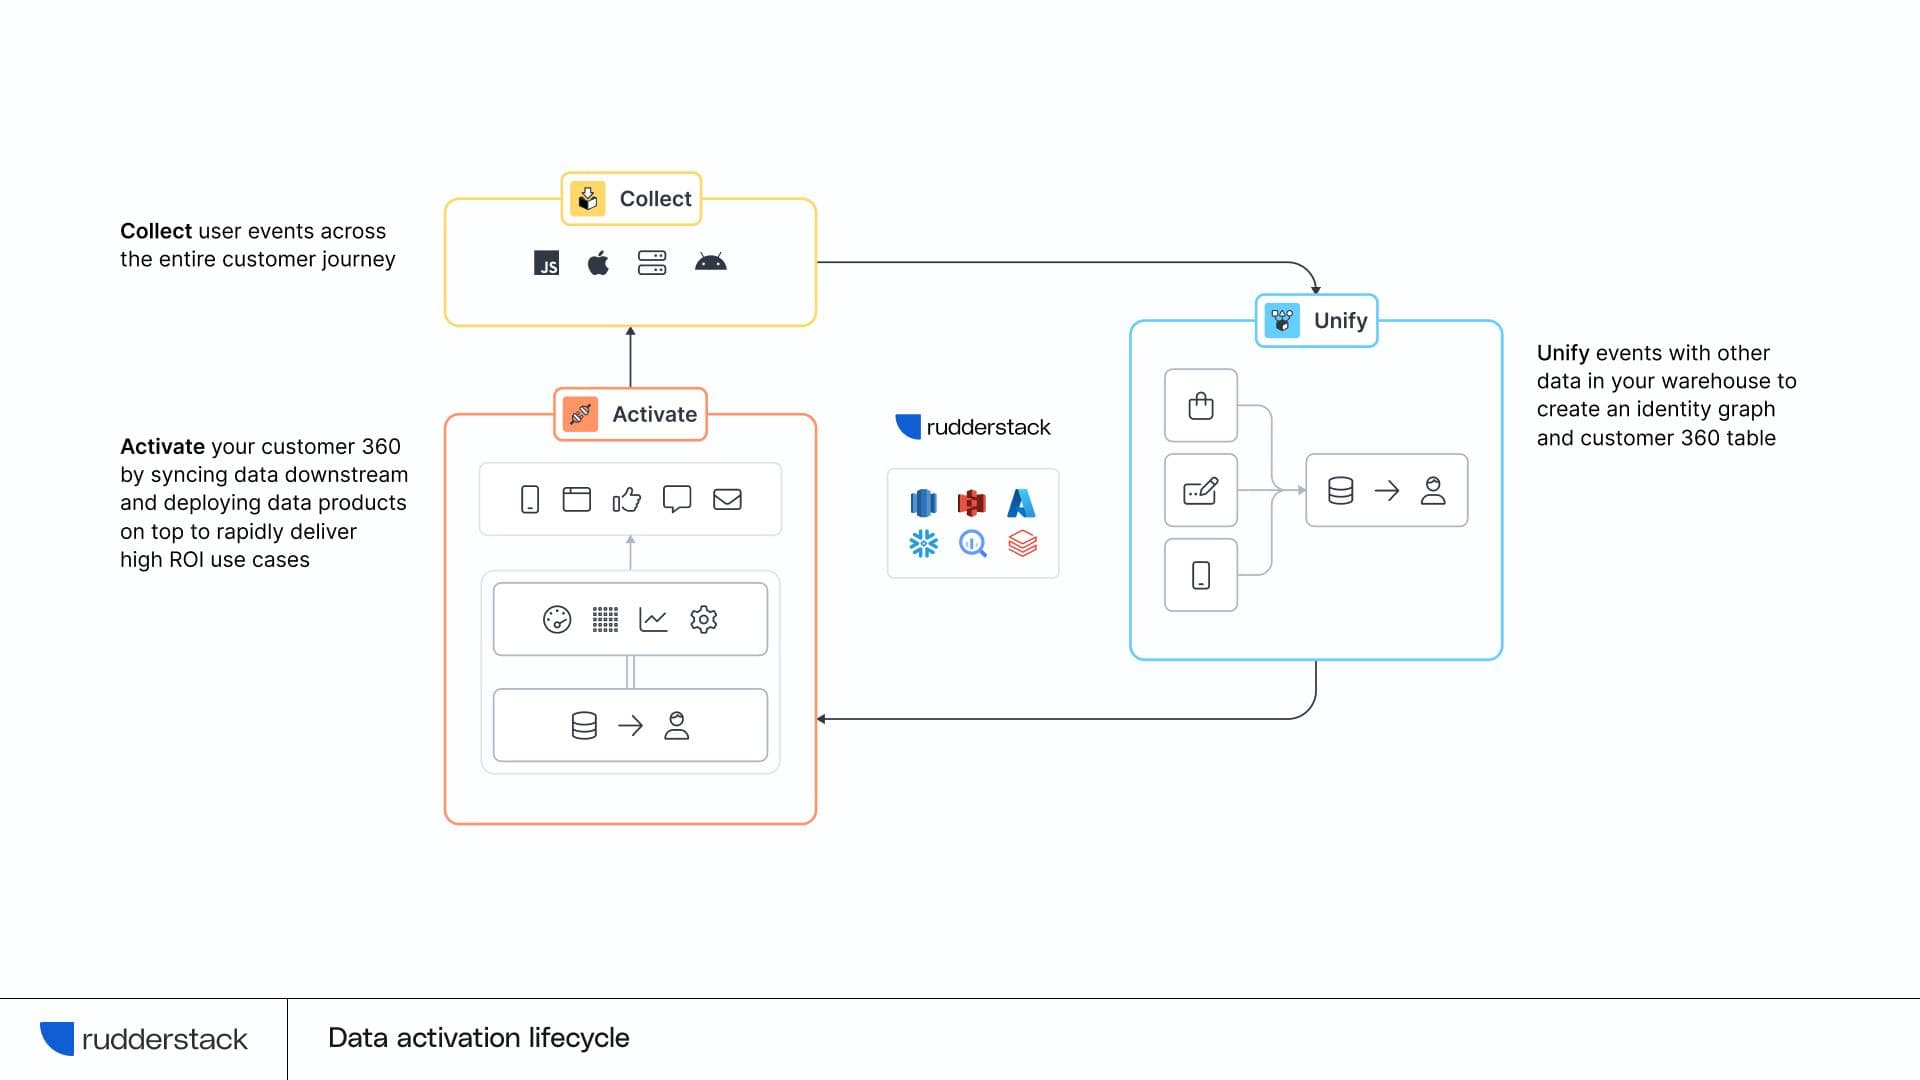Click the gear settings icon in Activate
The height and width of the screenshot is (1080, 1920).
pyautogui.click(x=704, y=620)
